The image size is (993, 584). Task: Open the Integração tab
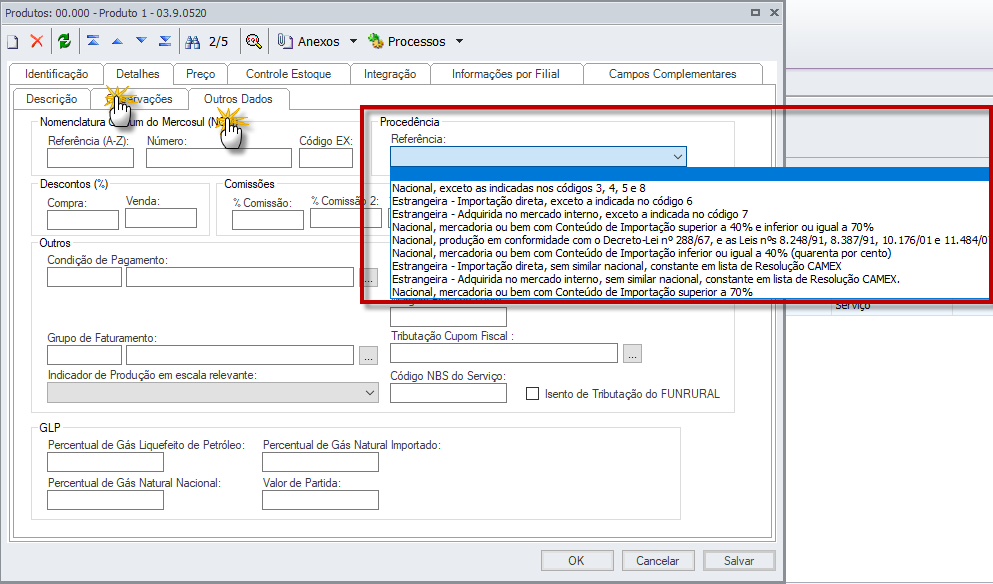pos(390,74)
